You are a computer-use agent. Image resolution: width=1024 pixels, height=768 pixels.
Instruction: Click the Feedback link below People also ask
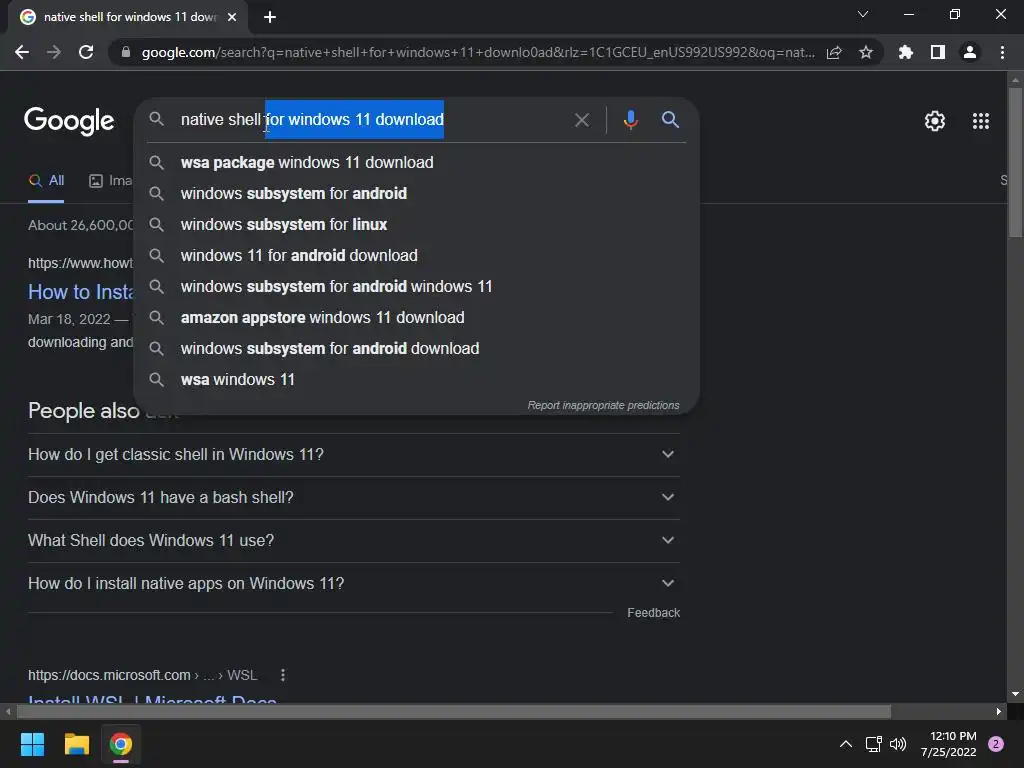pos(653,613)
